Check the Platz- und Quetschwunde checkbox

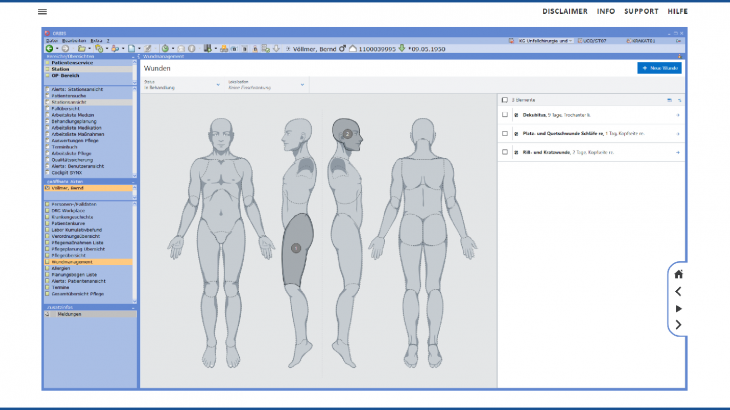coord(504,133)
